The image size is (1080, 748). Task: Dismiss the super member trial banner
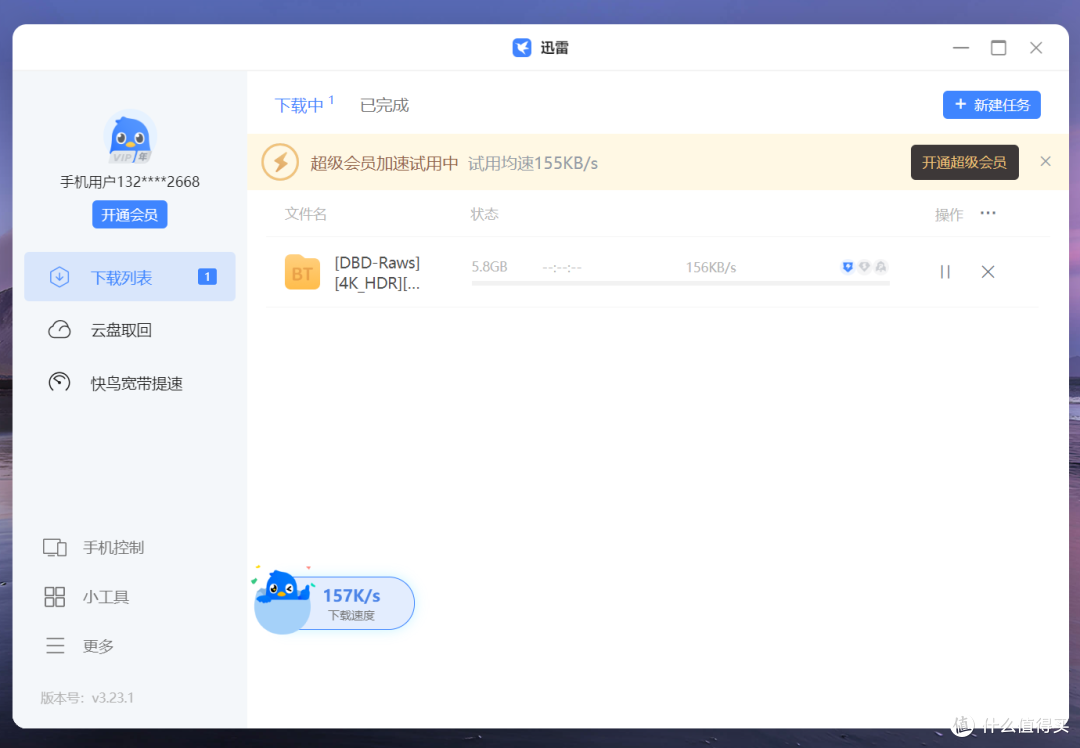[1046, 161]
